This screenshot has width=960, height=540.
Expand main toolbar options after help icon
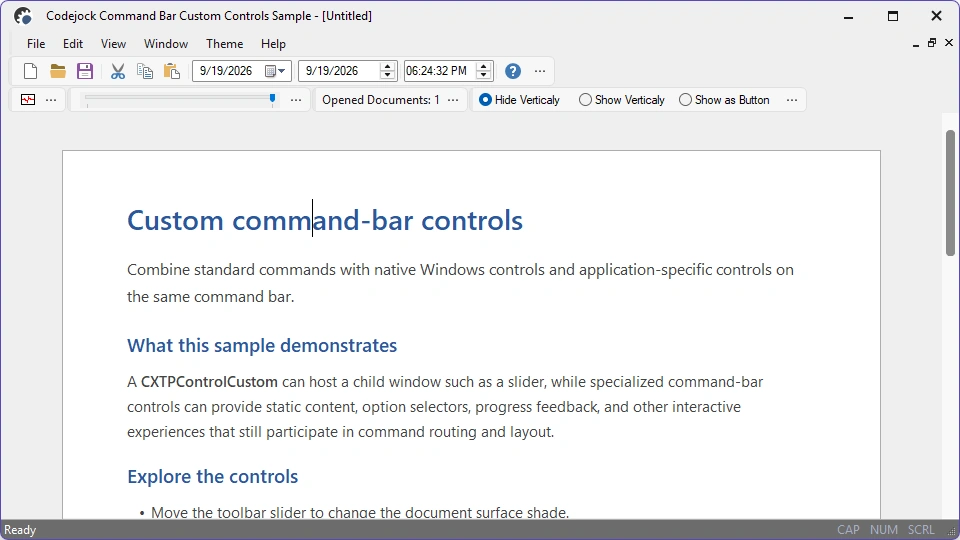coord(539,71)
